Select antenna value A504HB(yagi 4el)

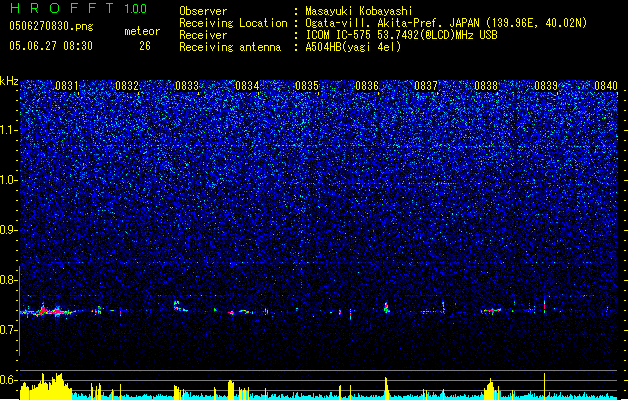[353, 47]
